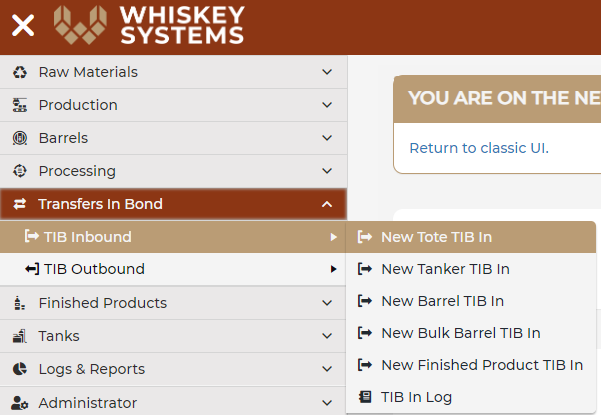Image resolution: width=601 pixels, height=415 pixels.
Task: Click the Production still icon
Action: (x=20, y=105)
